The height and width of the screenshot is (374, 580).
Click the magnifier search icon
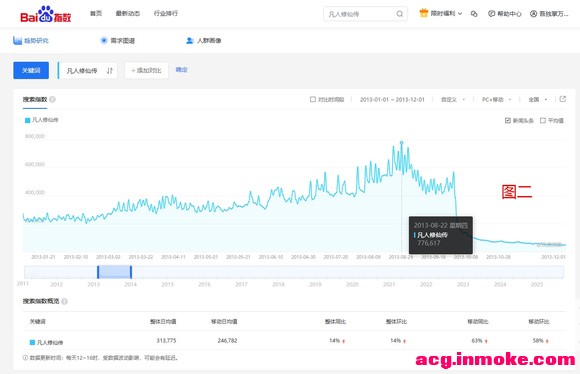[399, 14]
